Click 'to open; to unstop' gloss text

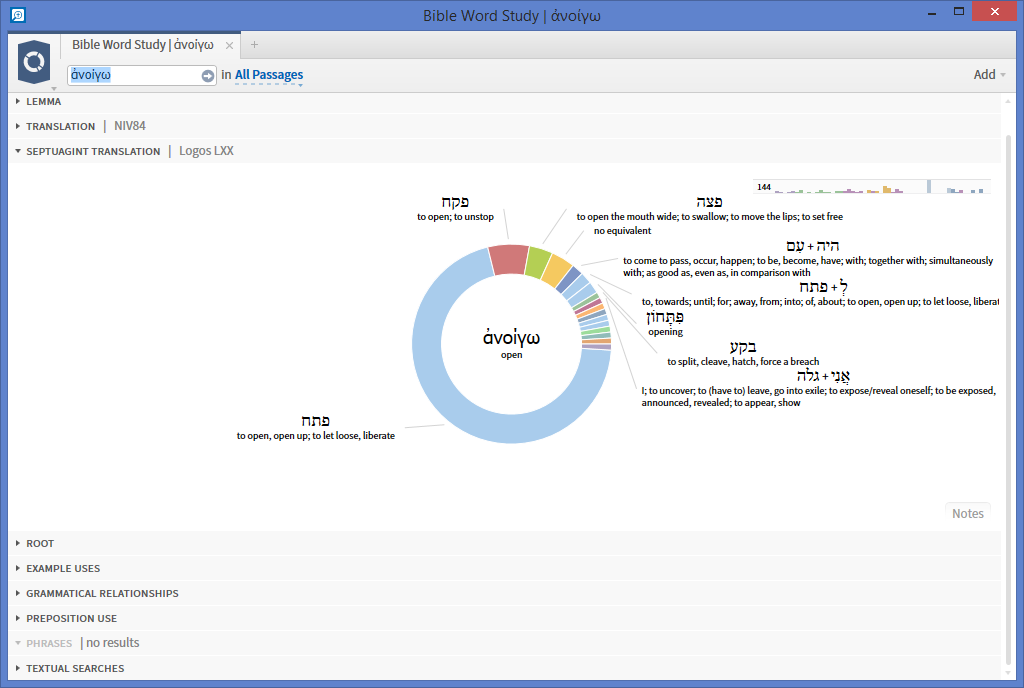point(455,217)
